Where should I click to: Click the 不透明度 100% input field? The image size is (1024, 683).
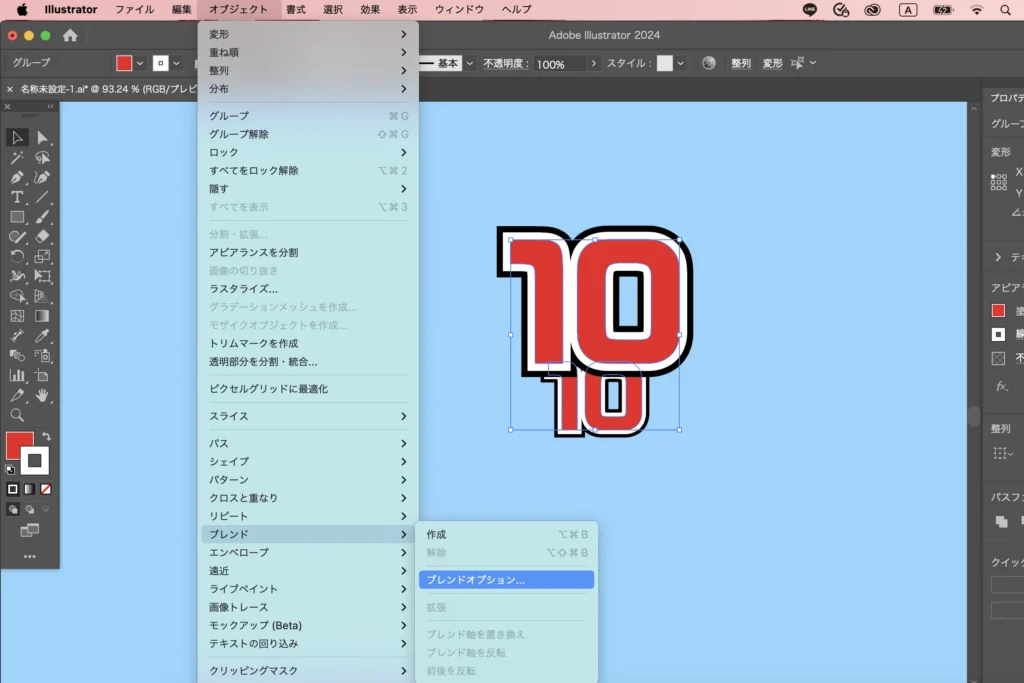click(x=558, y=63)
